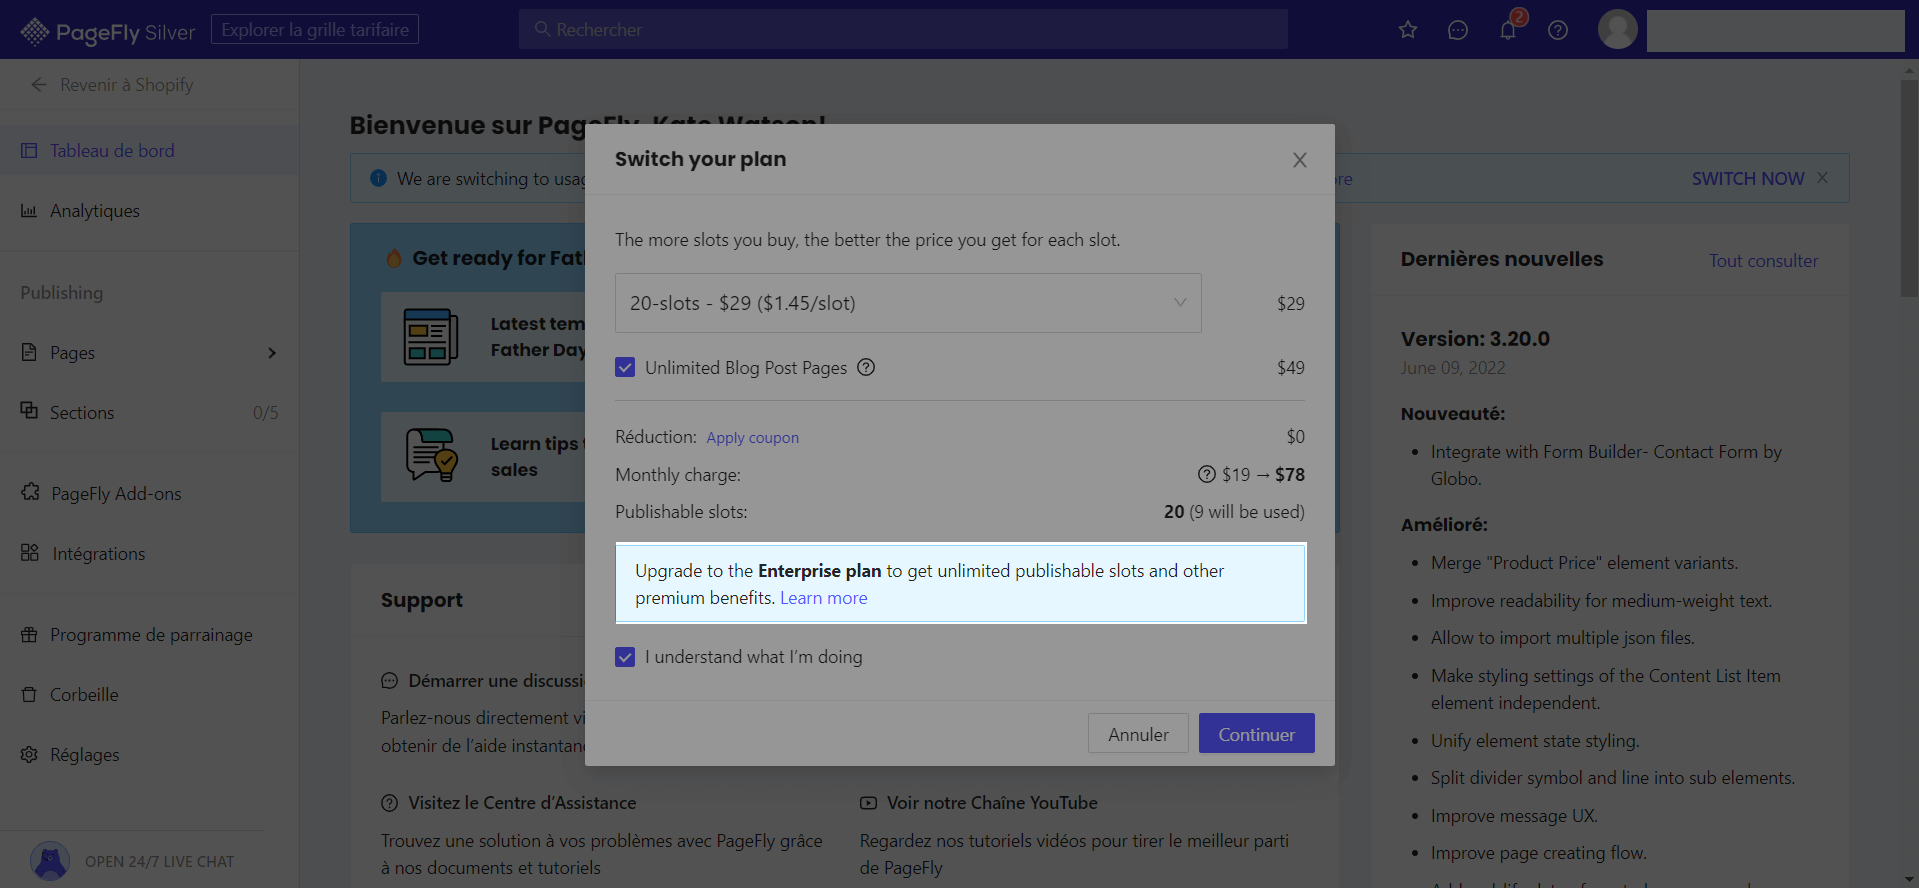
Task: Click SWITCH NOW in the banner
Action: point(1748,178)
